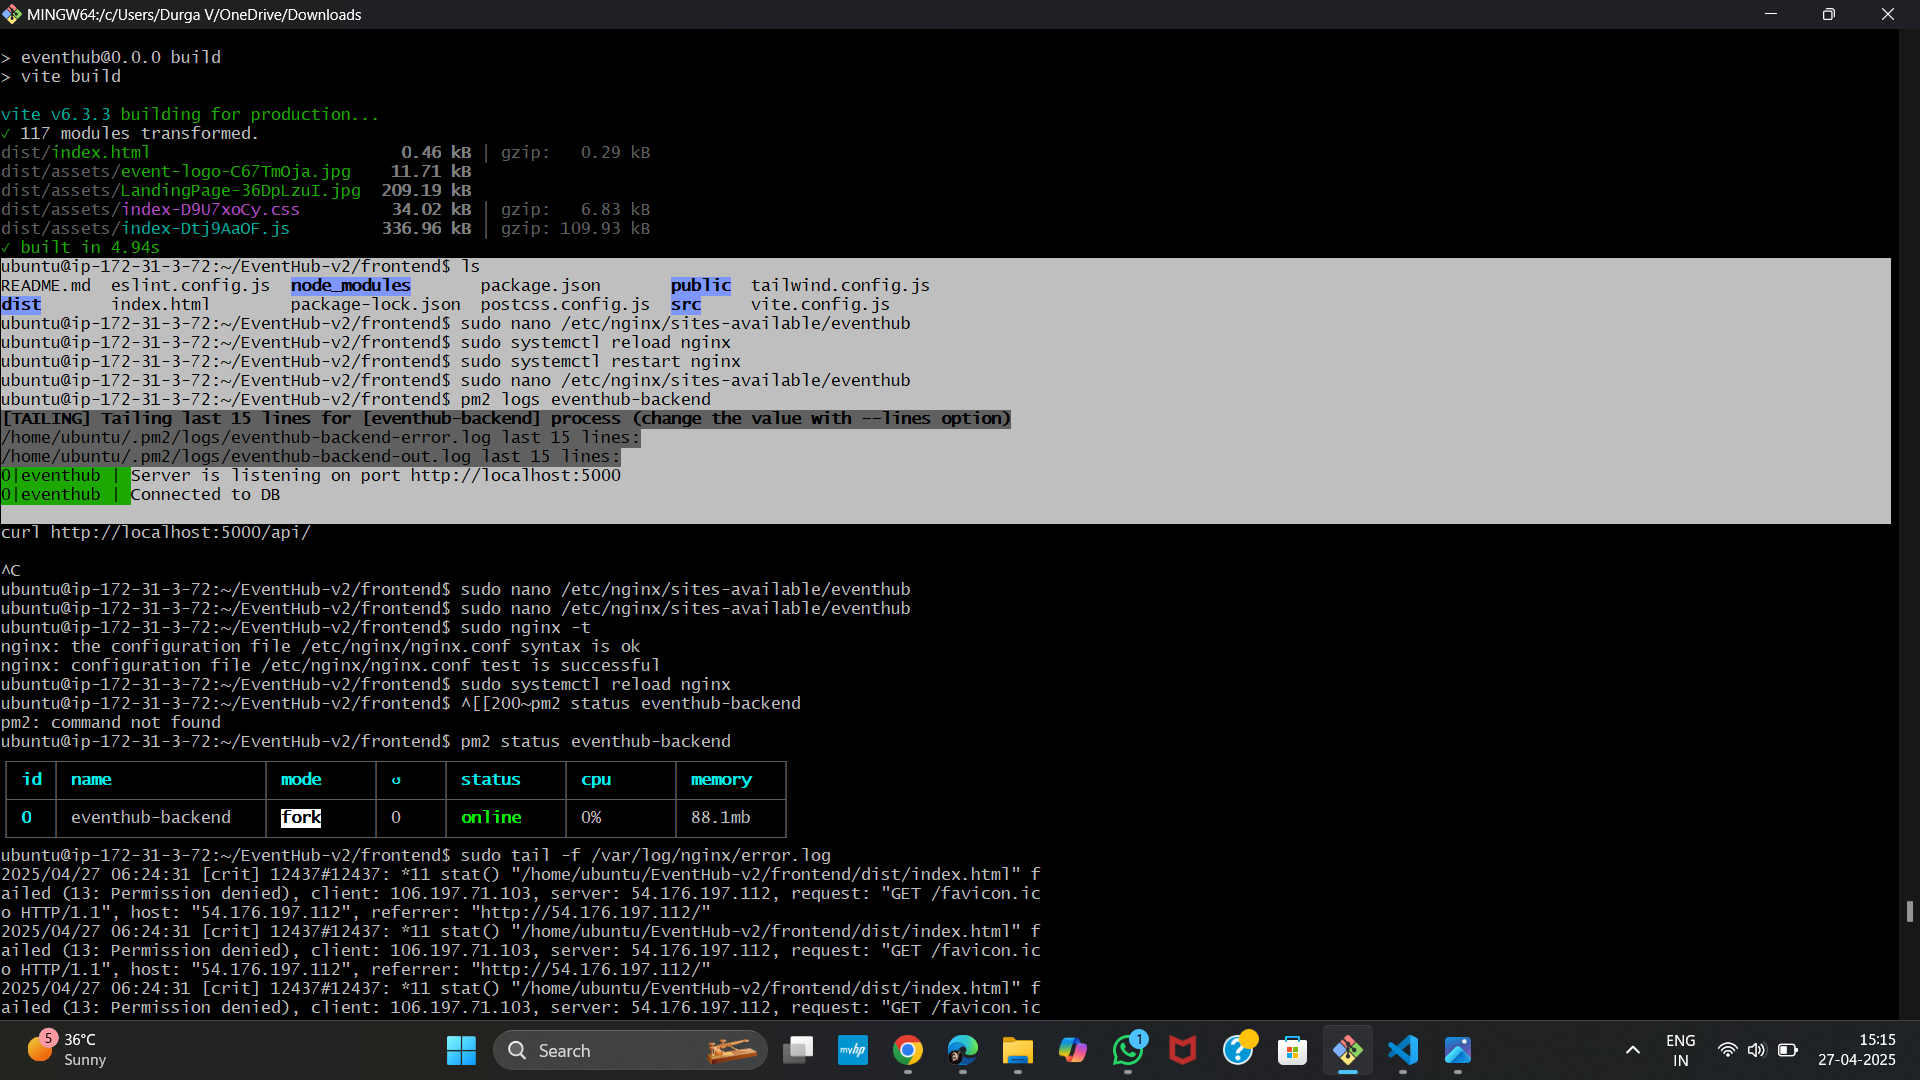Click the 'curl http://localhost:5000/api/' line
Viewport: 1920px width, 1080px height.
(x=156, y=532)
